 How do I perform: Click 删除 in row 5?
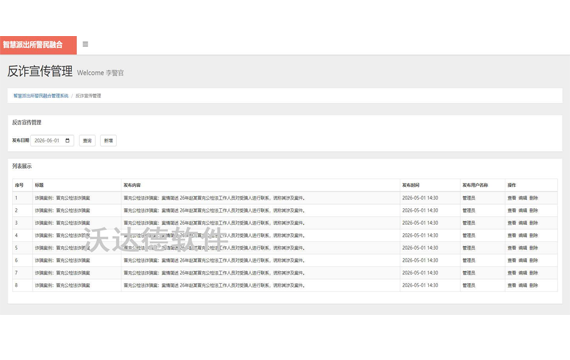coord(534,248)
